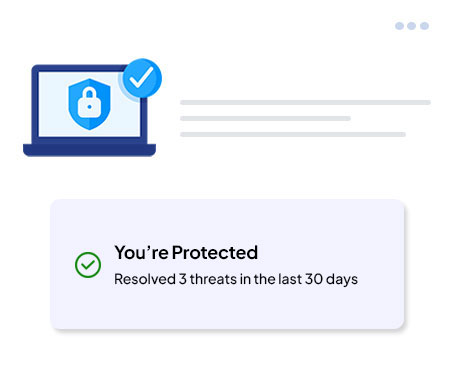Click the first dot of the ellipsis
Image resolution: width=454 pixels, height=367 pixels.
coord(399,26)
